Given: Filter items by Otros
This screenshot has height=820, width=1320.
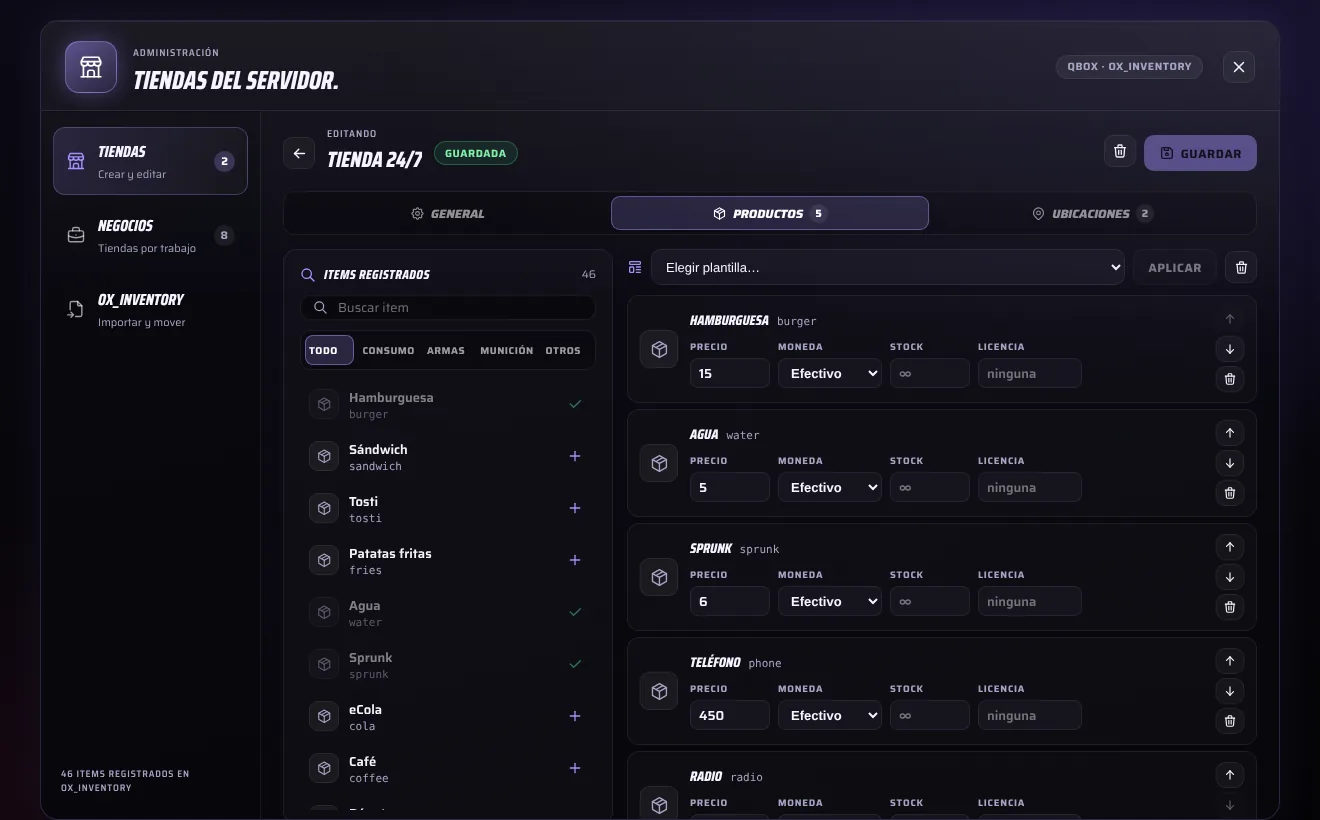Looking at the screenshot, I should point(563,351).
